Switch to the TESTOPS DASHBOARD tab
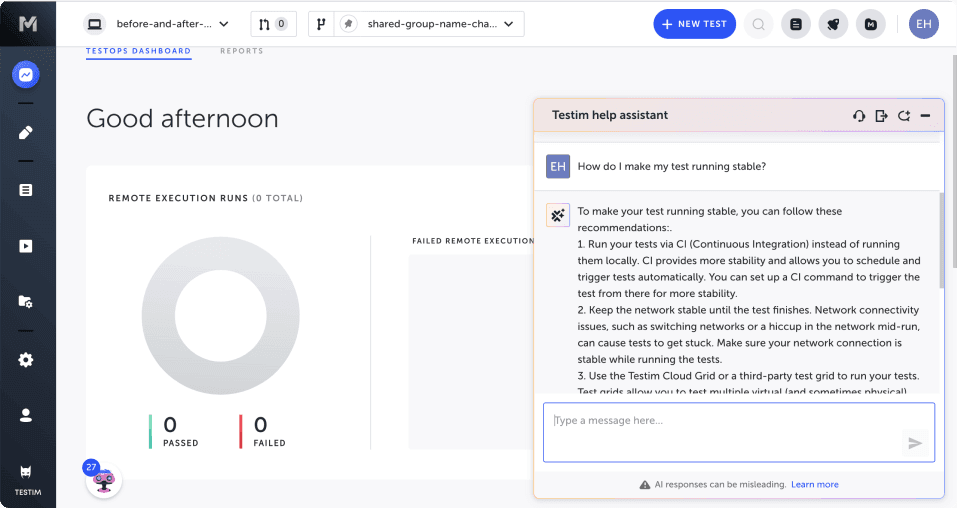The image size is (957, 508). tap(139, 51)
